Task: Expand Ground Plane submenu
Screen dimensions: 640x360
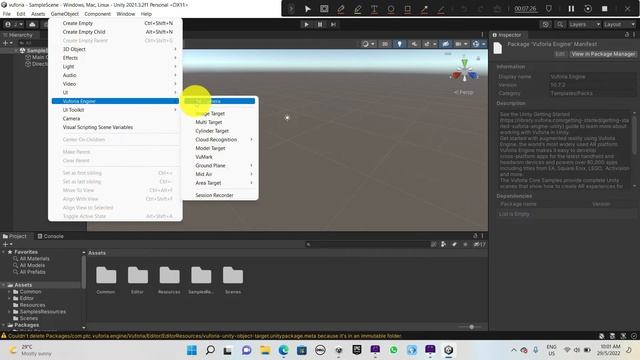Action: 220,166
